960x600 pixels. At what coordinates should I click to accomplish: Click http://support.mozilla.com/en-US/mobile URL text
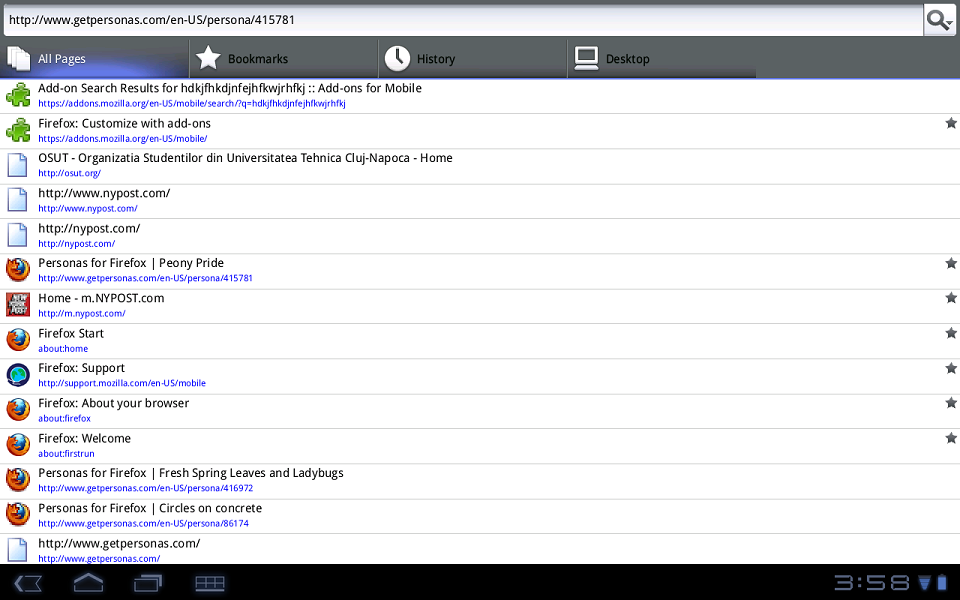(122, 383)
